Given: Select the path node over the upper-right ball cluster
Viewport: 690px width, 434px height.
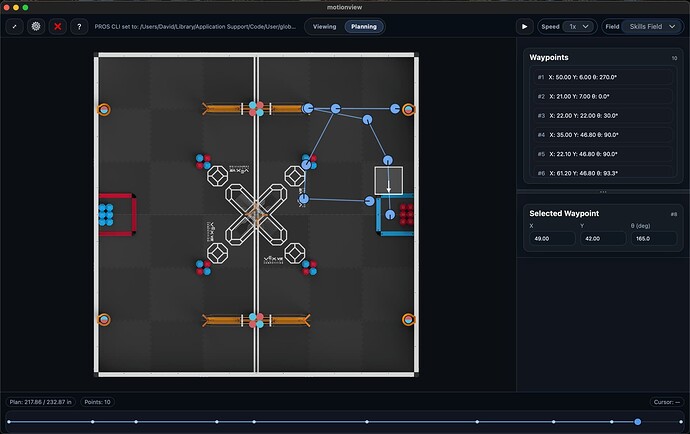Looking at the screenshot, I should tap(306, 165).
